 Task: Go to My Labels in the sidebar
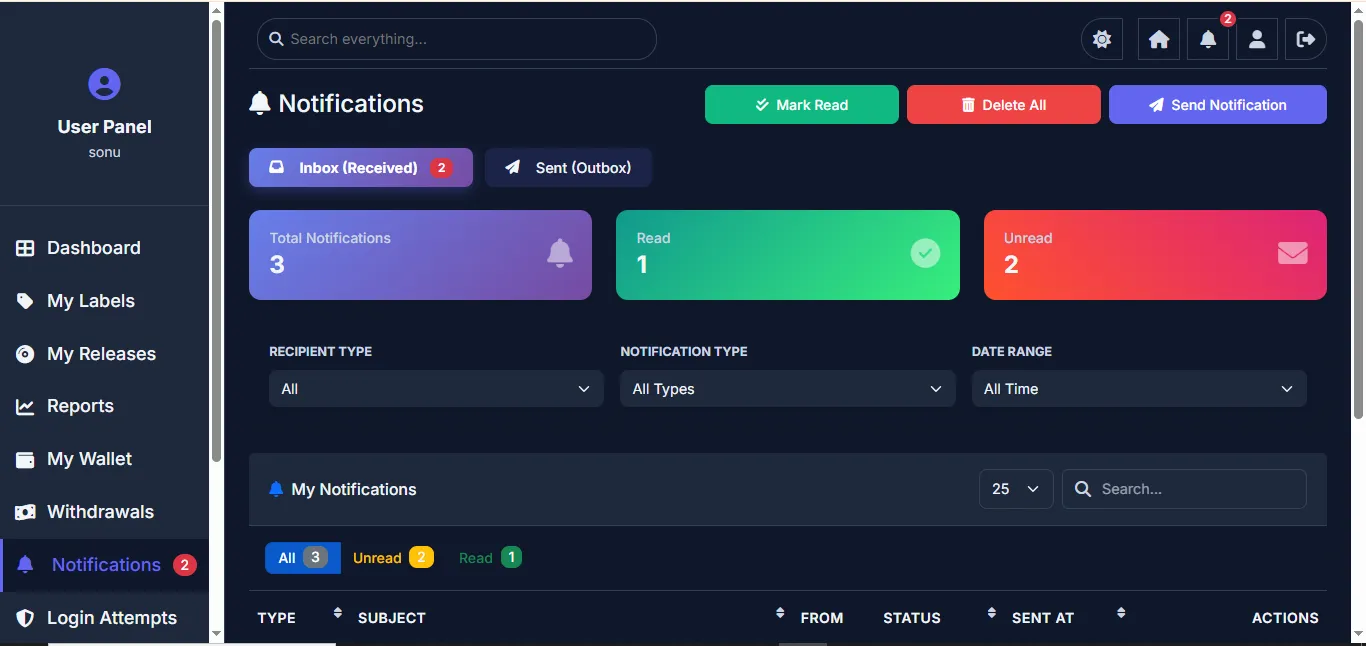pos(104,301)
